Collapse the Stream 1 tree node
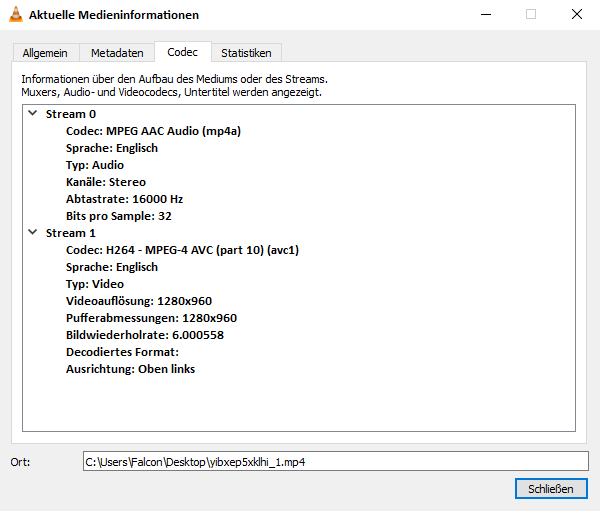 click(32, 233)
